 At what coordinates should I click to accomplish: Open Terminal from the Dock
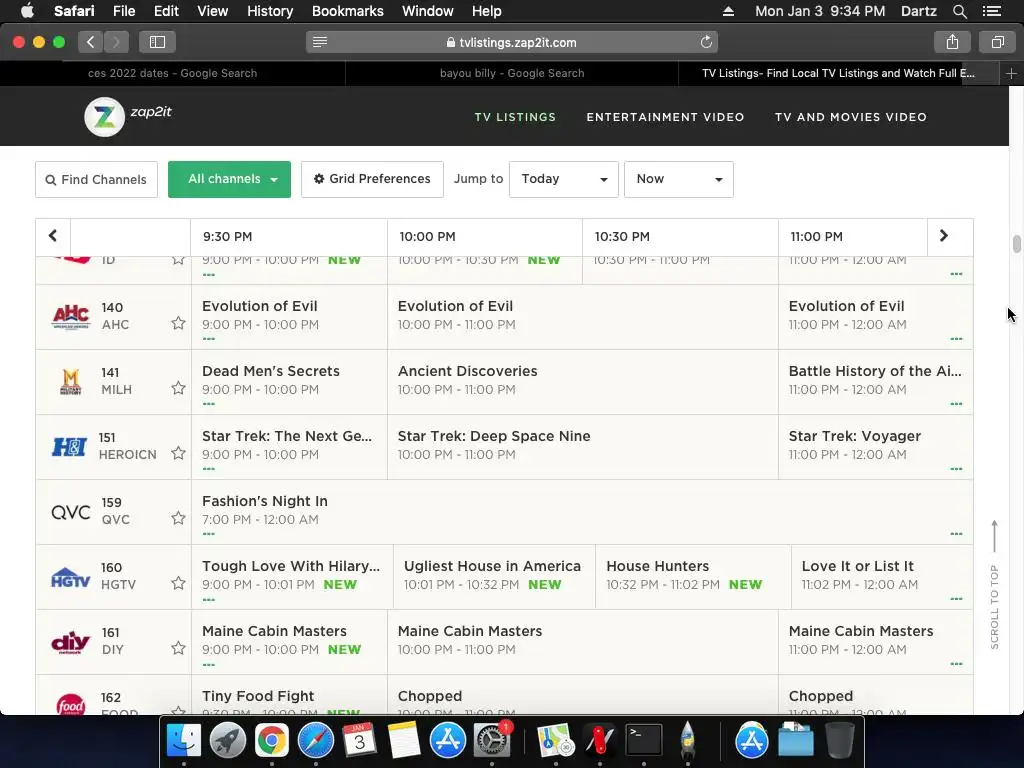pos(644,741)
